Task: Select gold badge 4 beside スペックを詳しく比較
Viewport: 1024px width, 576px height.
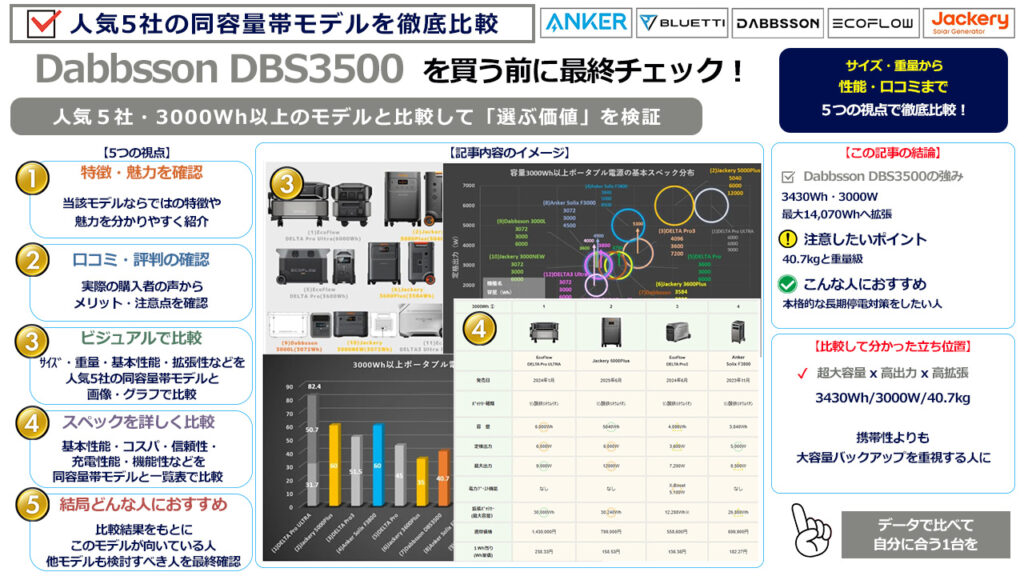Action: click(x=32, y=423)
